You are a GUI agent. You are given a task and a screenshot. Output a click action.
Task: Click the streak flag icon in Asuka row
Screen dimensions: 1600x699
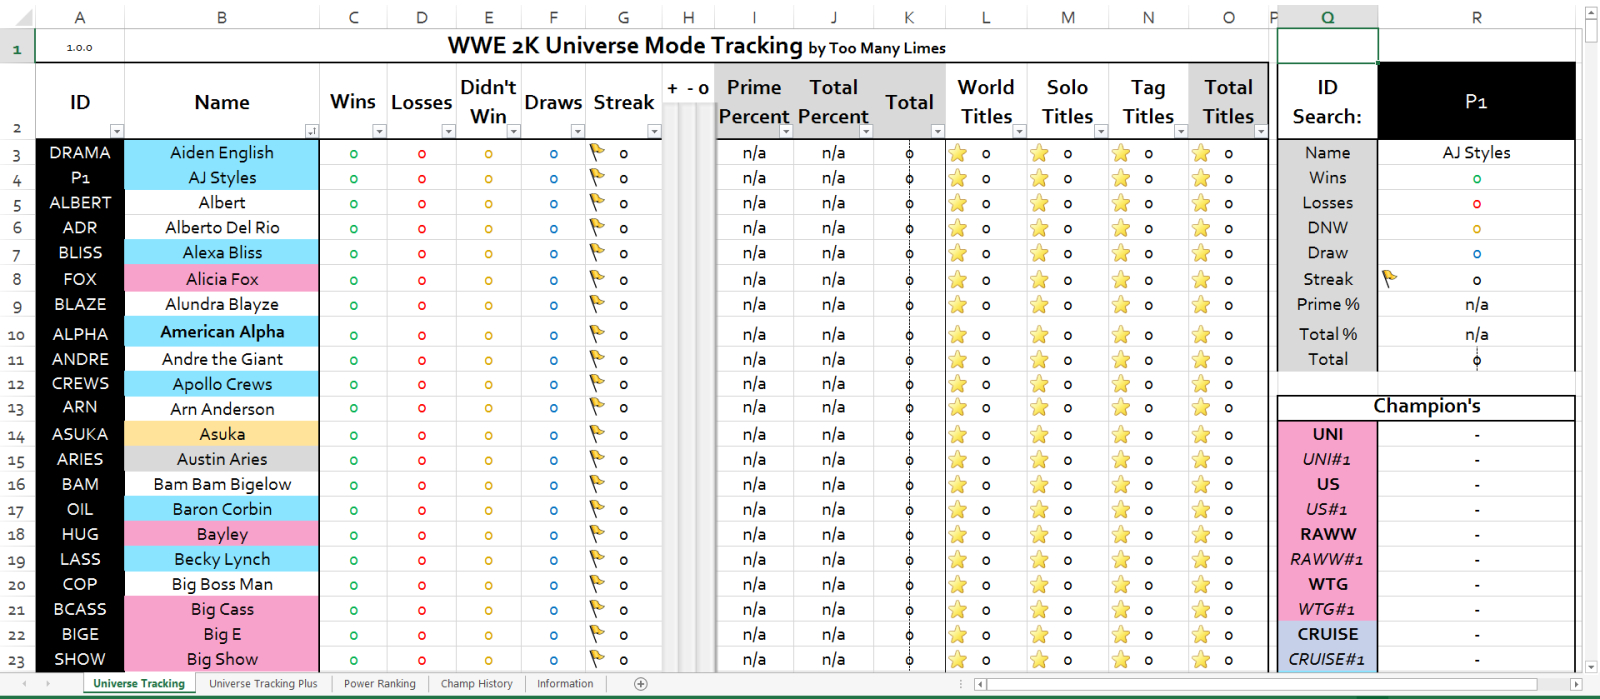coord(597,433)
